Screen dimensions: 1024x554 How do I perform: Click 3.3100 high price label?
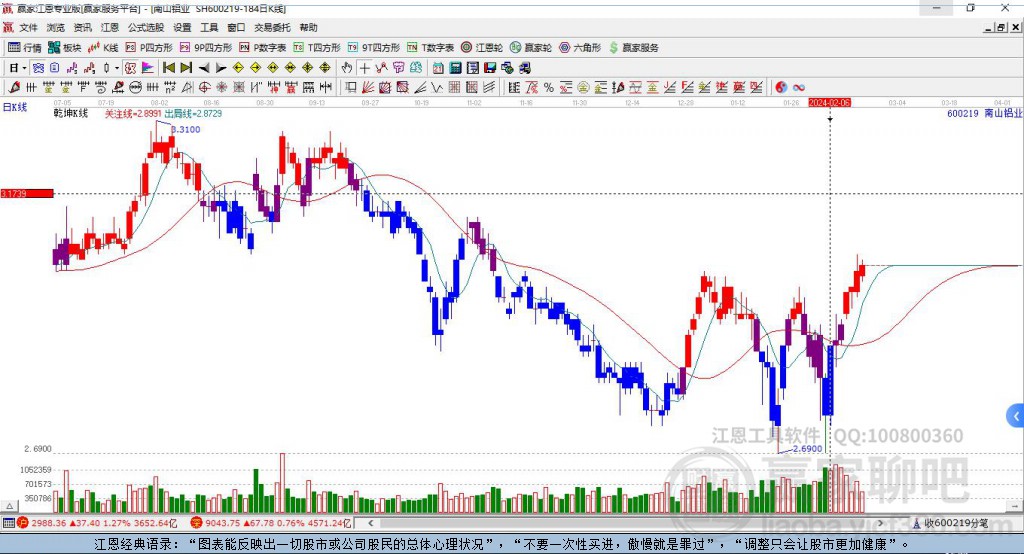[186, 129]
